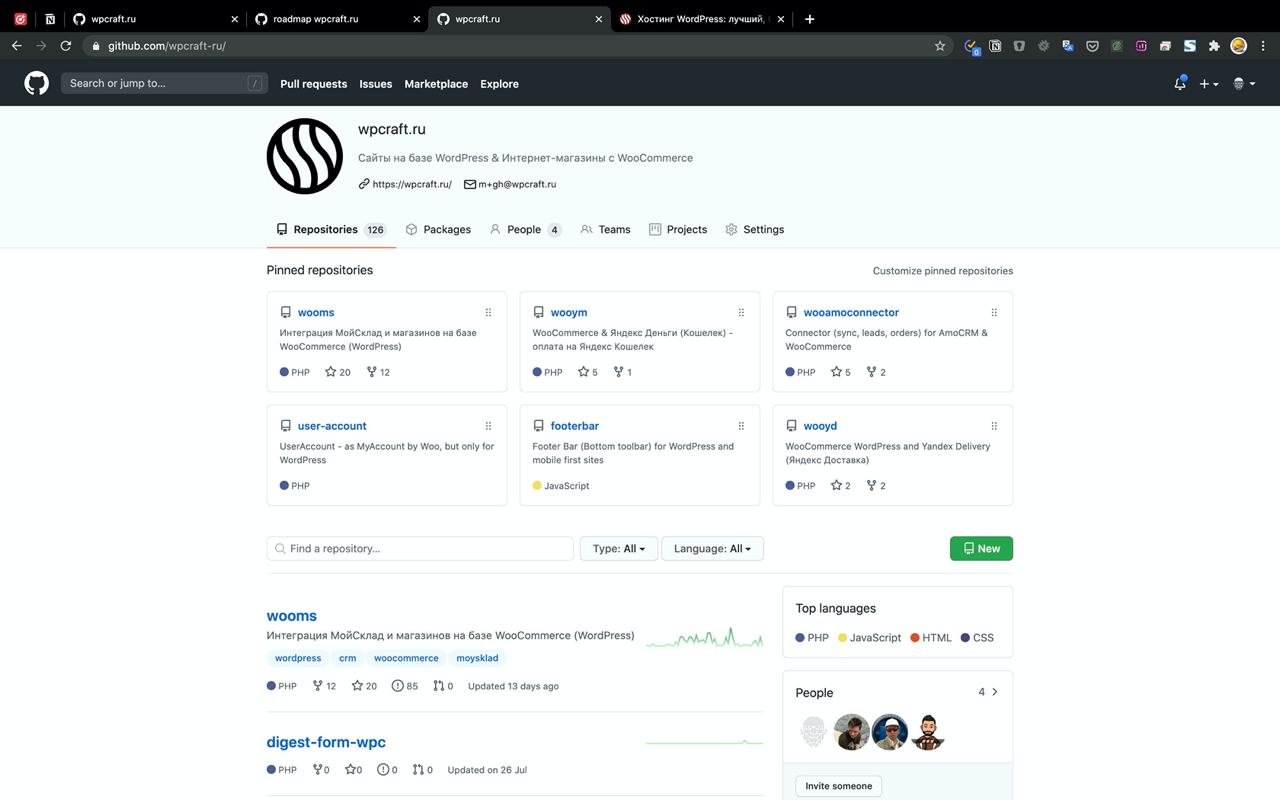Click the wpcraft.ru organization avatar
Viewport: 1280px width, 800px height.
pos(305,156)
